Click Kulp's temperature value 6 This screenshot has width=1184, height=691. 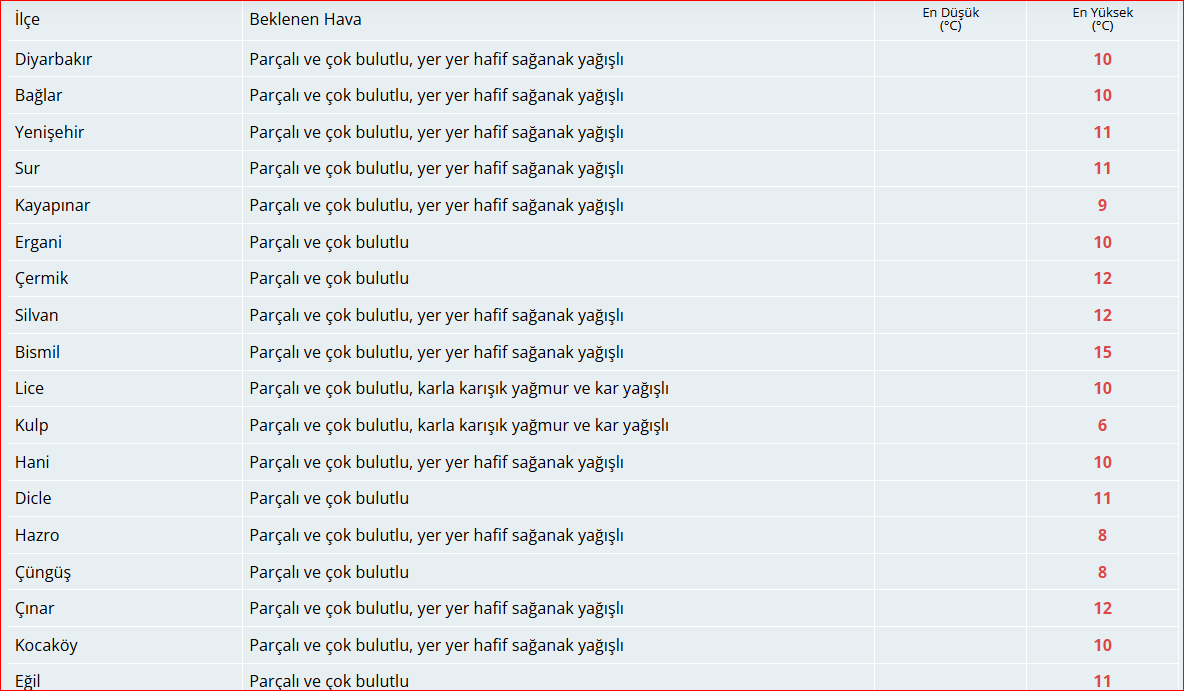pyautogui.click(x=1102, y=425)
